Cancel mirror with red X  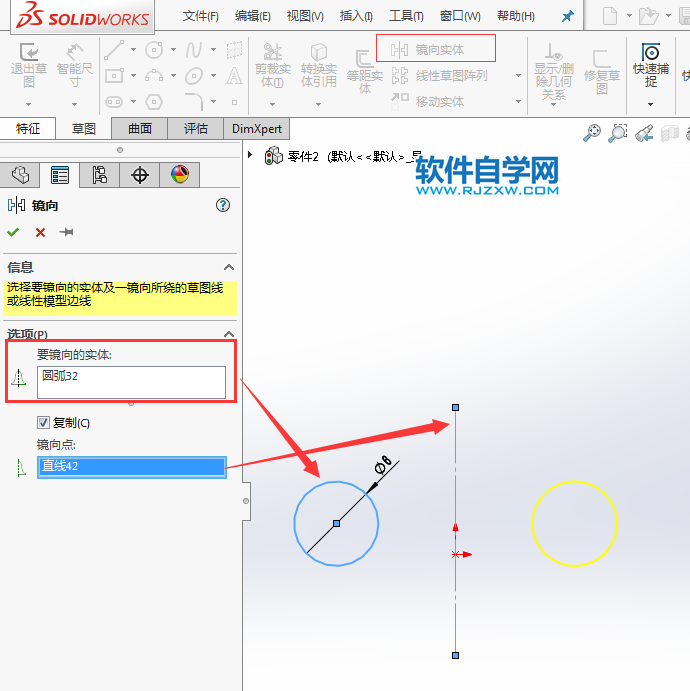click(40, 232)
